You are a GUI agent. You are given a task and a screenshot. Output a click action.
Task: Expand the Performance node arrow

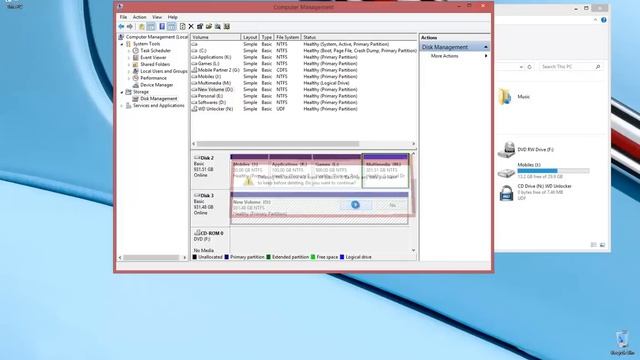pos(129,78)
